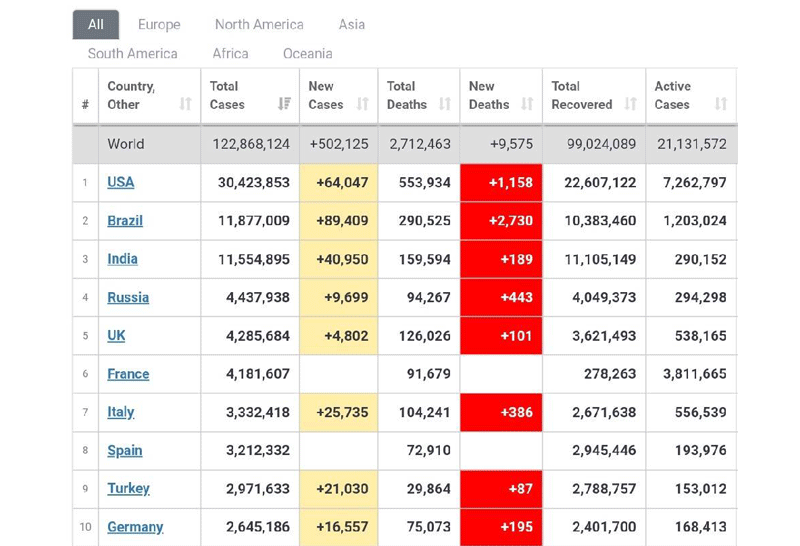The image size is (800, 546).
Task: Sort by Country column sort icon
Action: point(185,104)
